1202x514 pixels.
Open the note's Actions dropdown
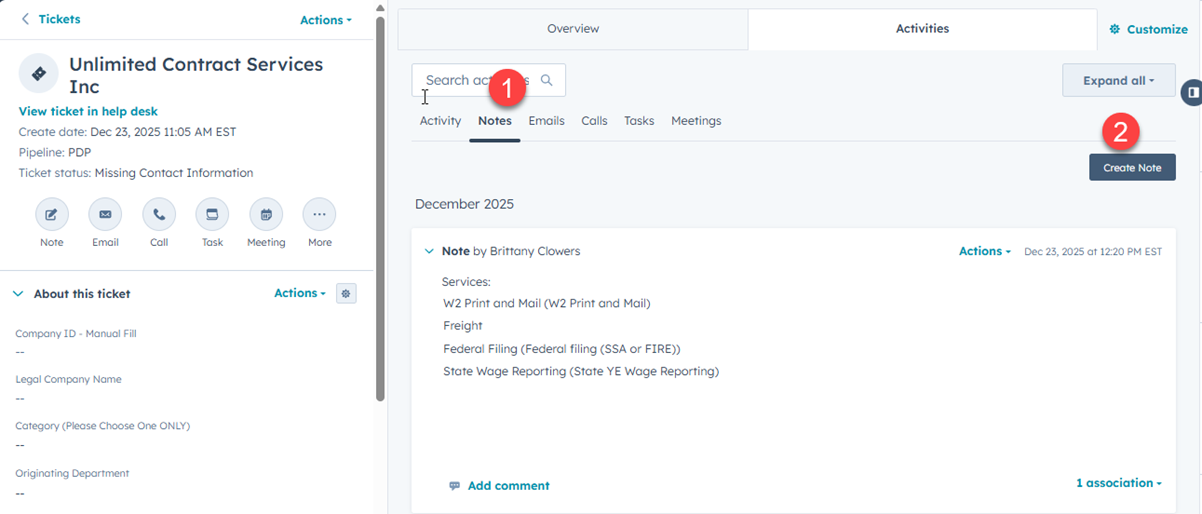pos(984,252)
